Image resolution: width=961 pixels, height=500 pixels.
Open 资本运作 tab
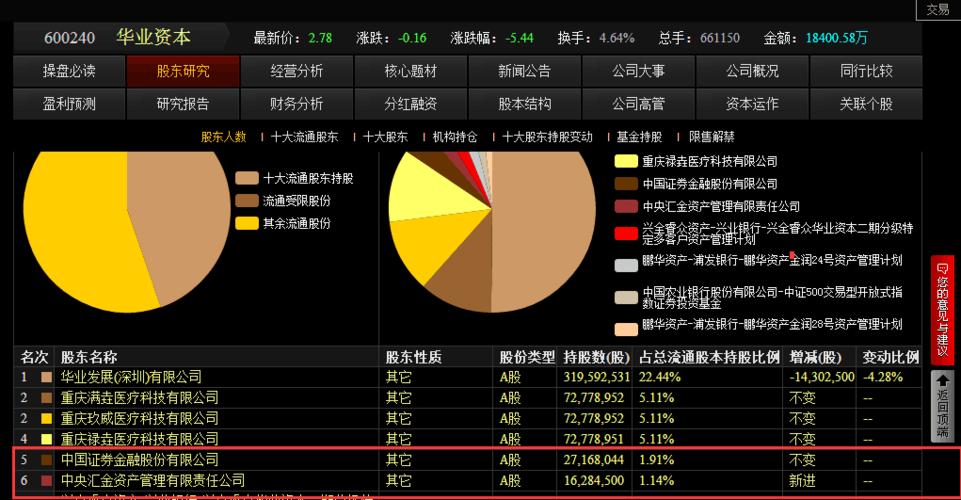[x=753, y=104]
